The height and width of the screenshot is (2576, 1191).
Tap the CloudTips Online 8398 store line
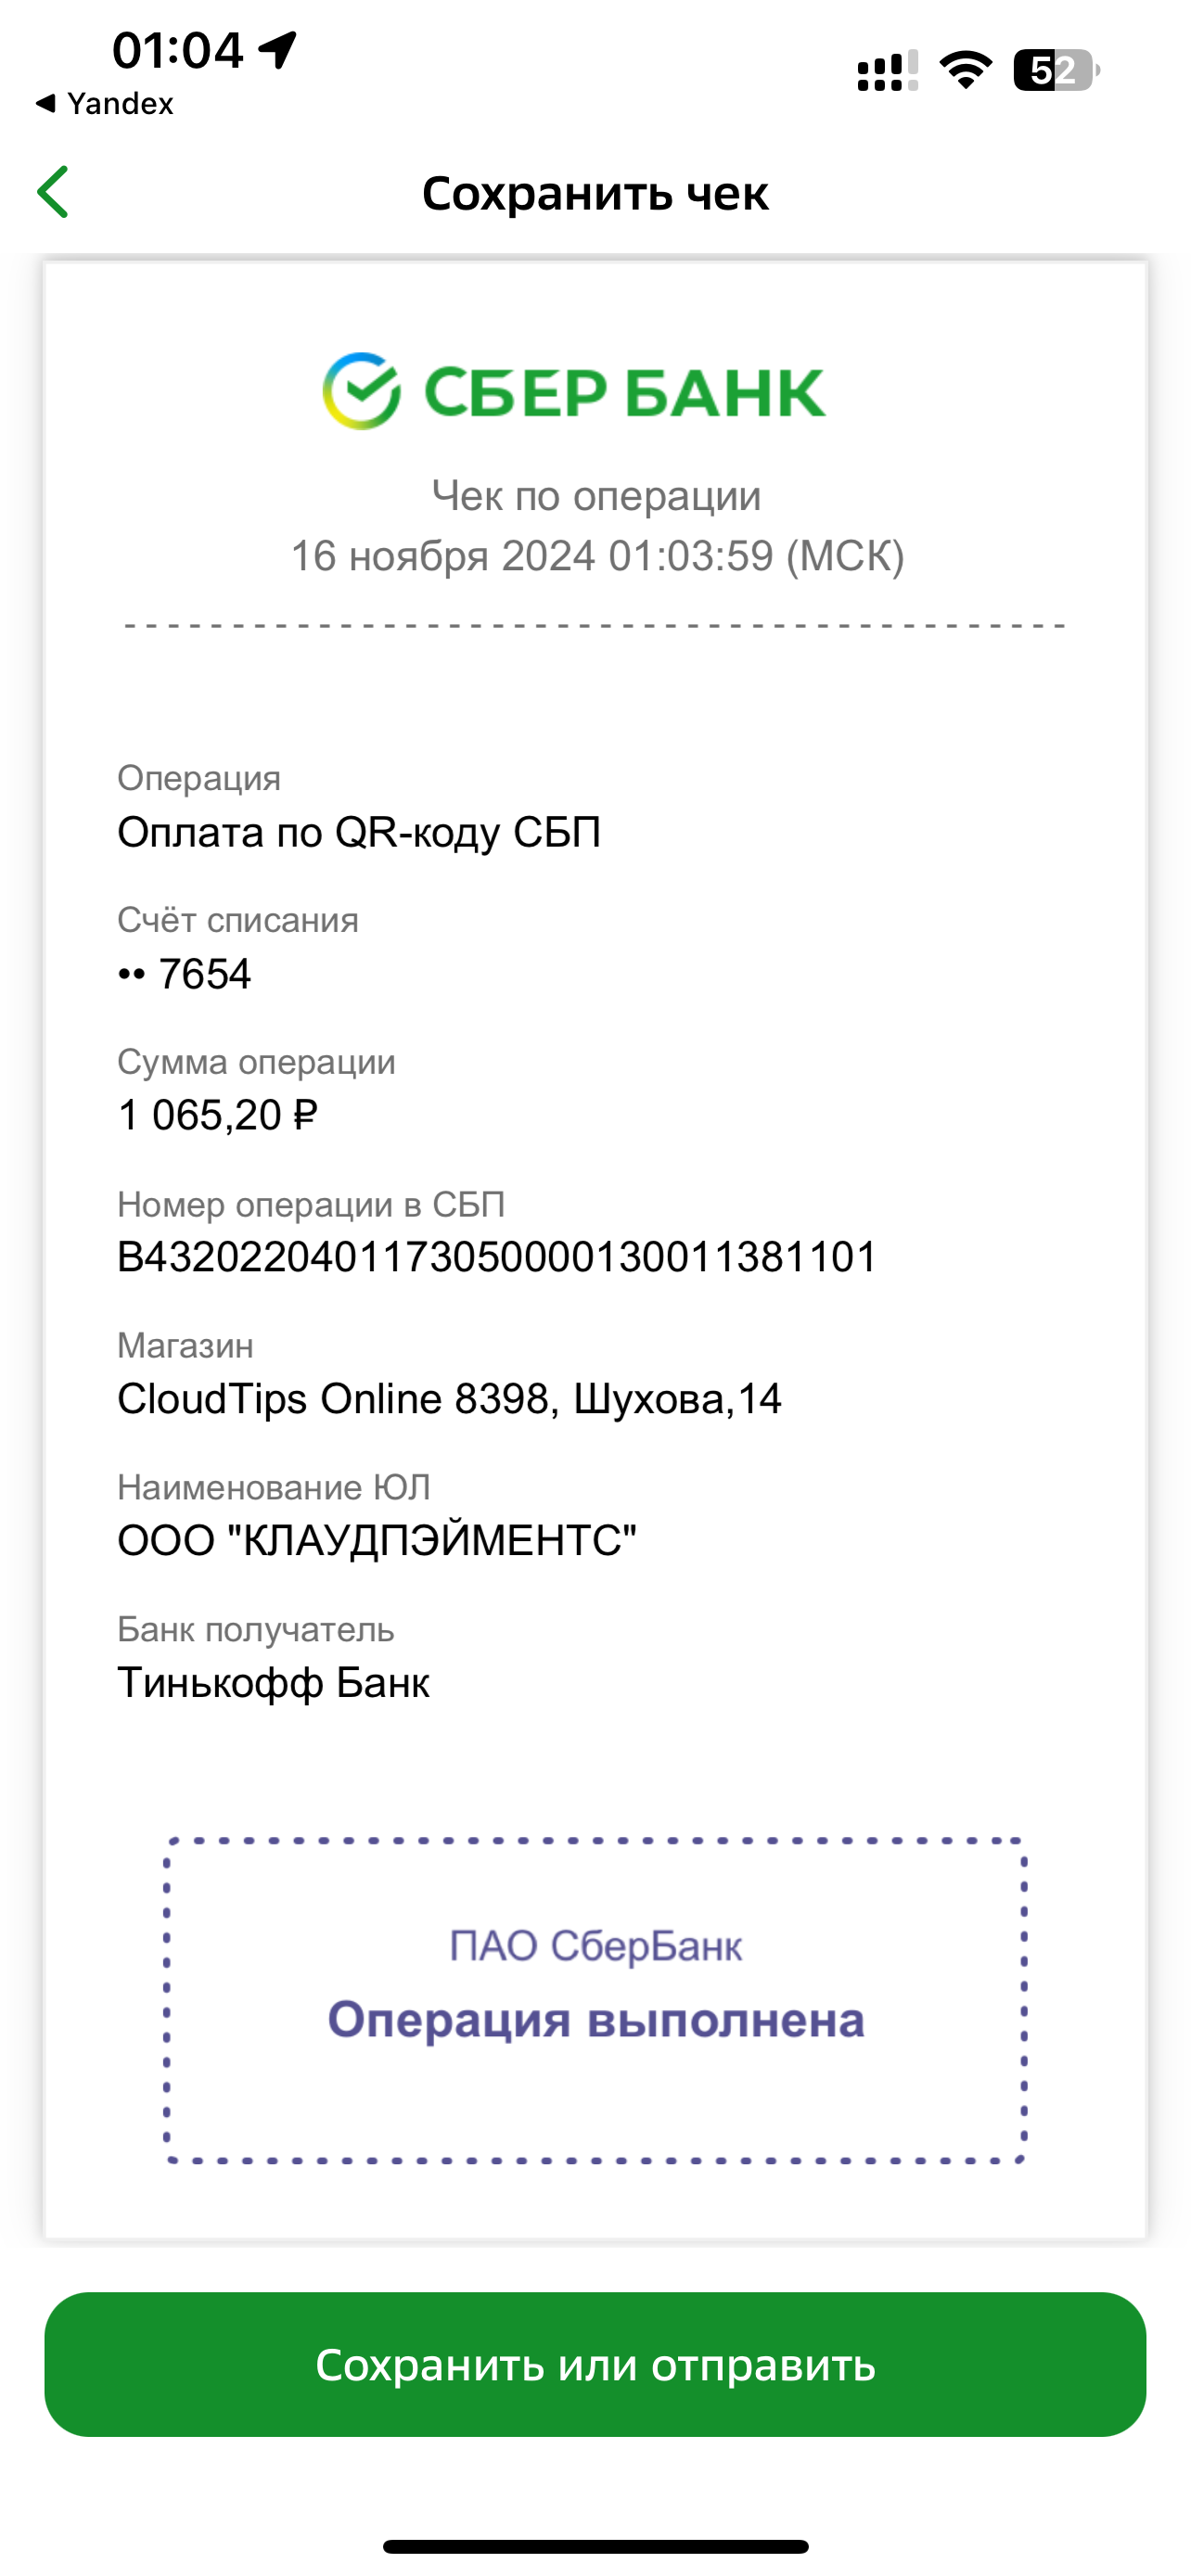(x=449, y=1399)
